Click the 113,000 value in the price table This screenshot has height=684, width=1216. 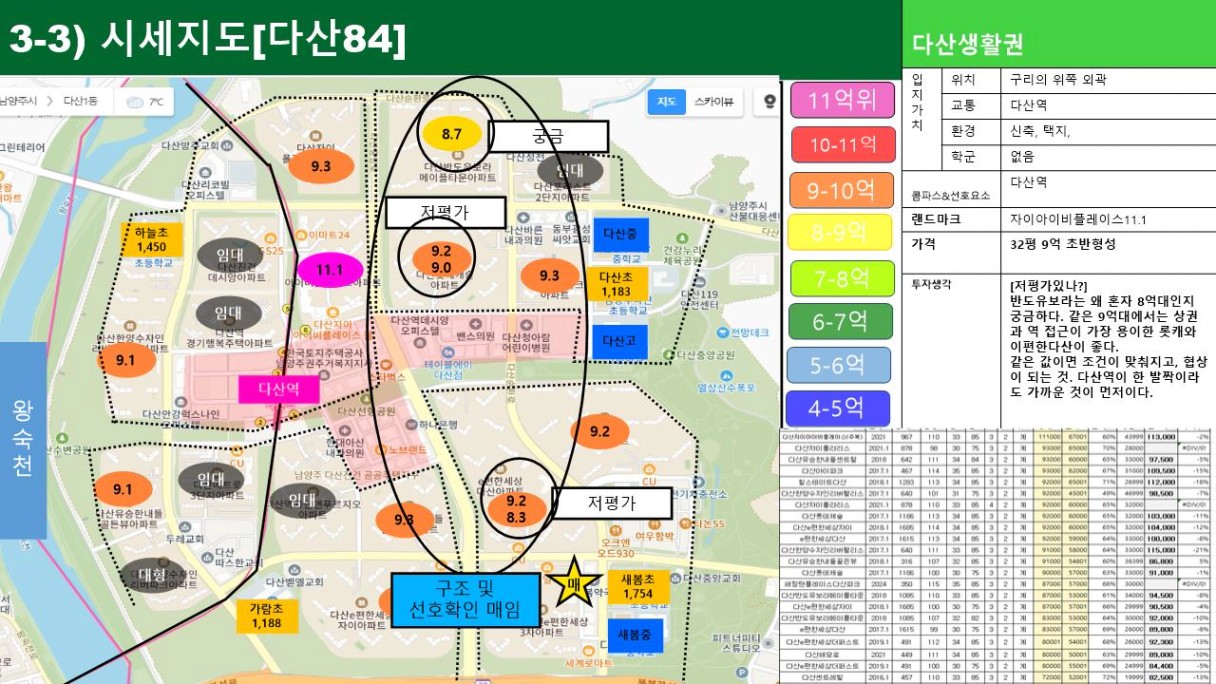1160,437
